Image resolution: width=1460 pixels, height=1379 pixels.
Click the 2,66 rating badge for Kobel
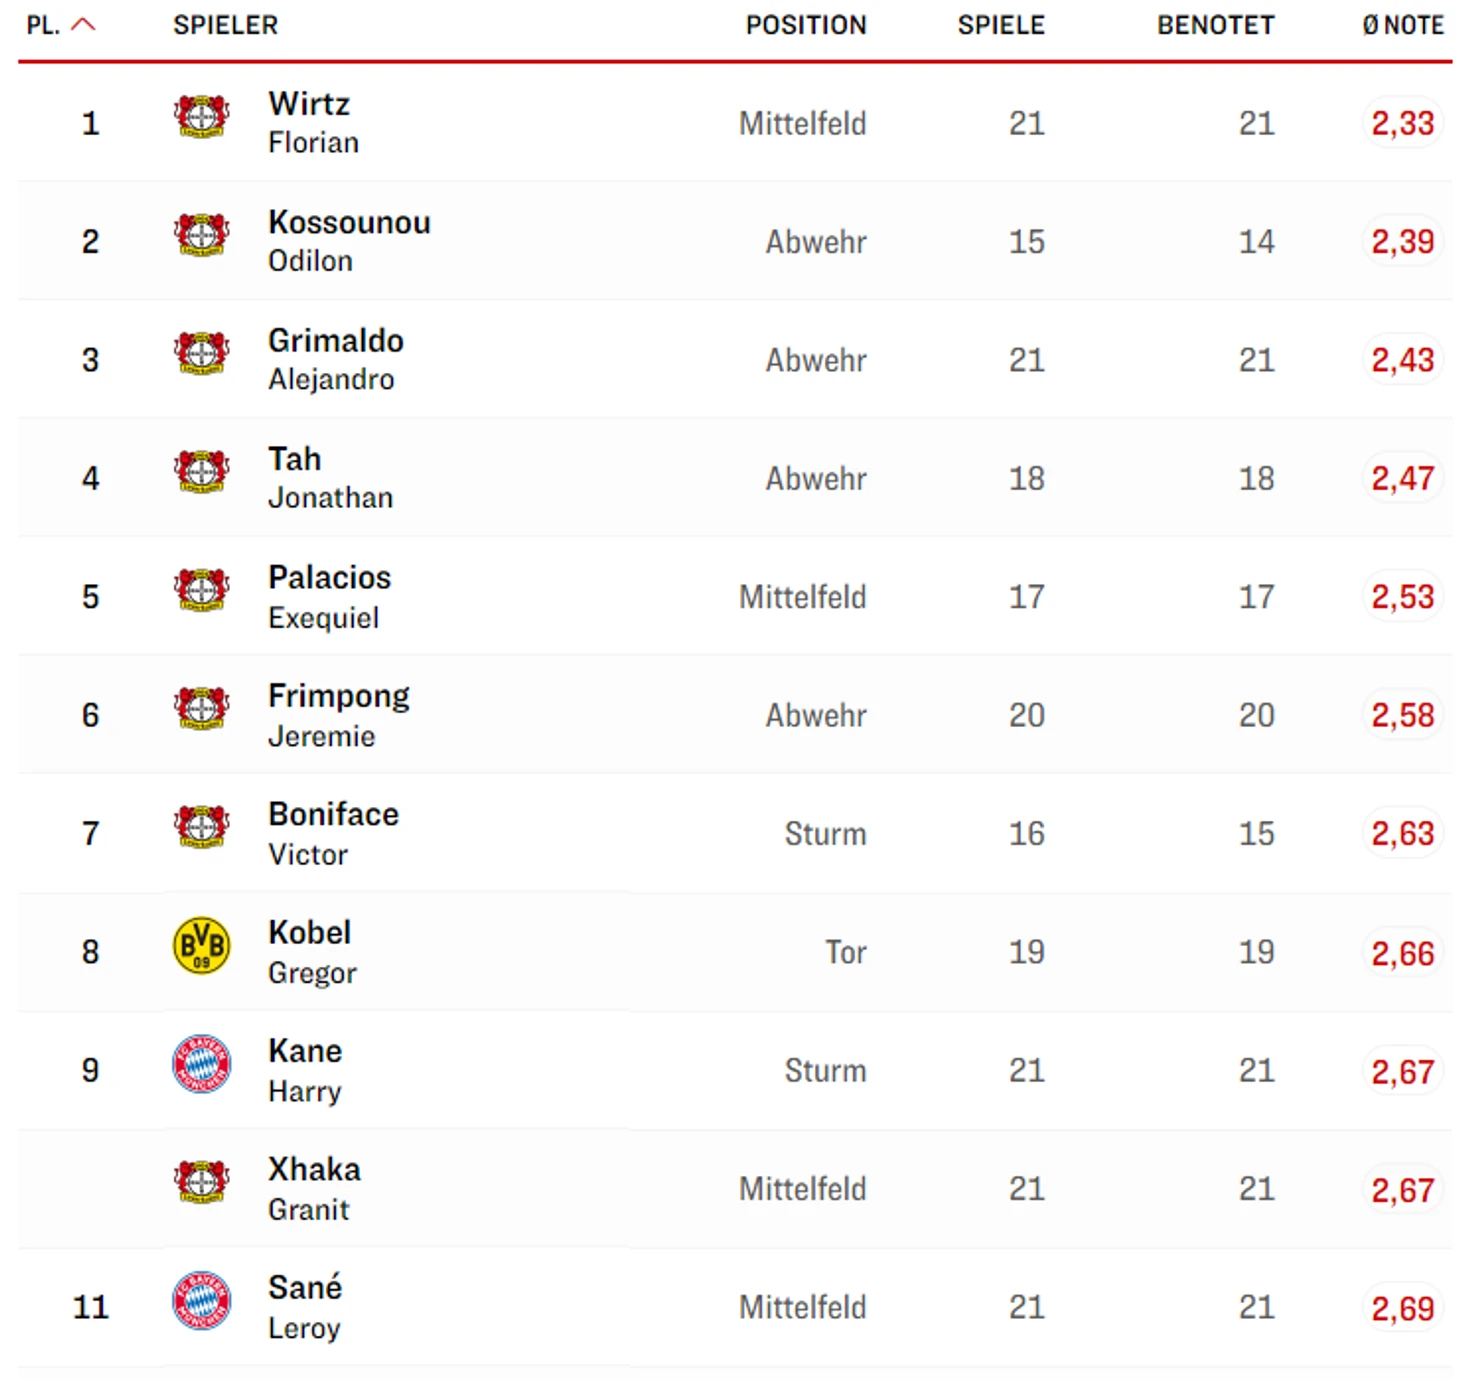tap(1402, 953)
